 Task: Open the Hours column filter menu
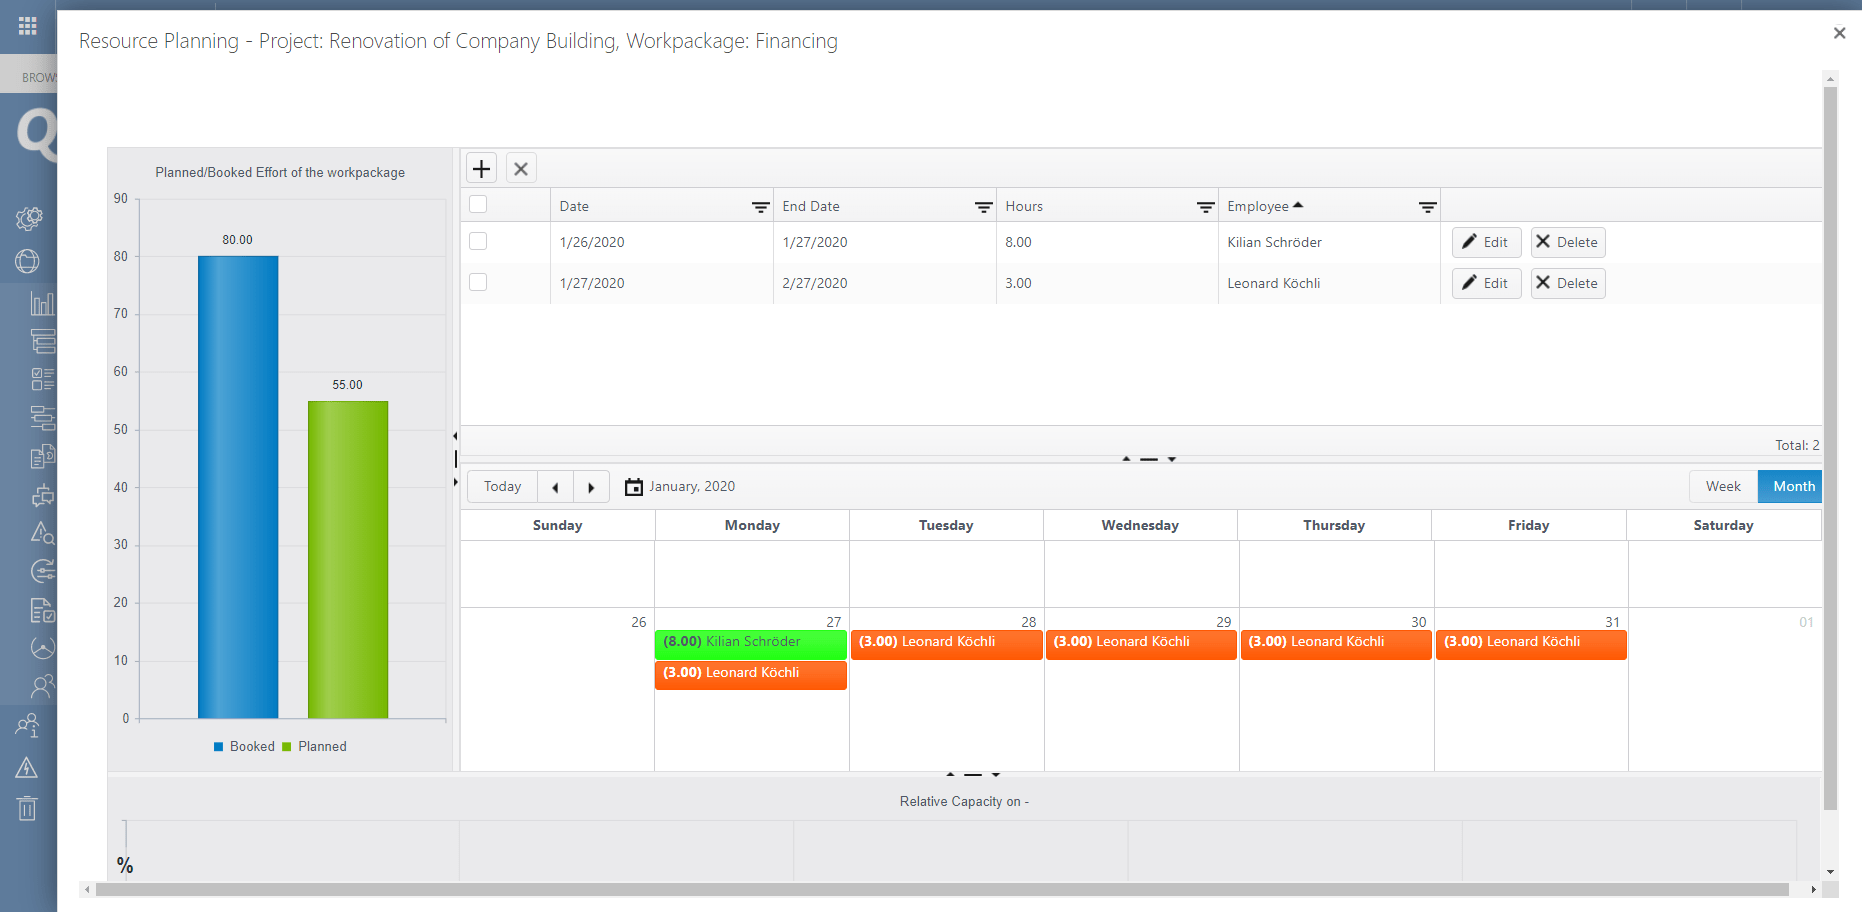pos(1205,207)
